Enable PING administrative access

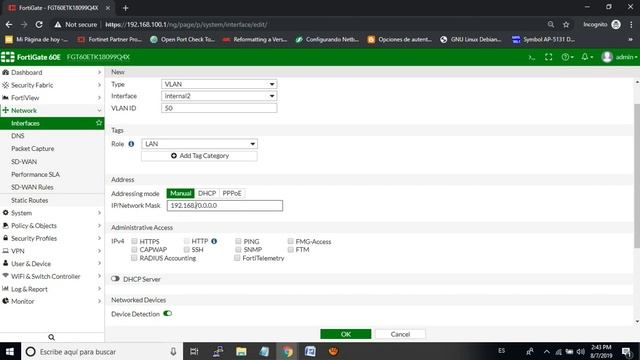pyautogui.click(x=238, y=241)
